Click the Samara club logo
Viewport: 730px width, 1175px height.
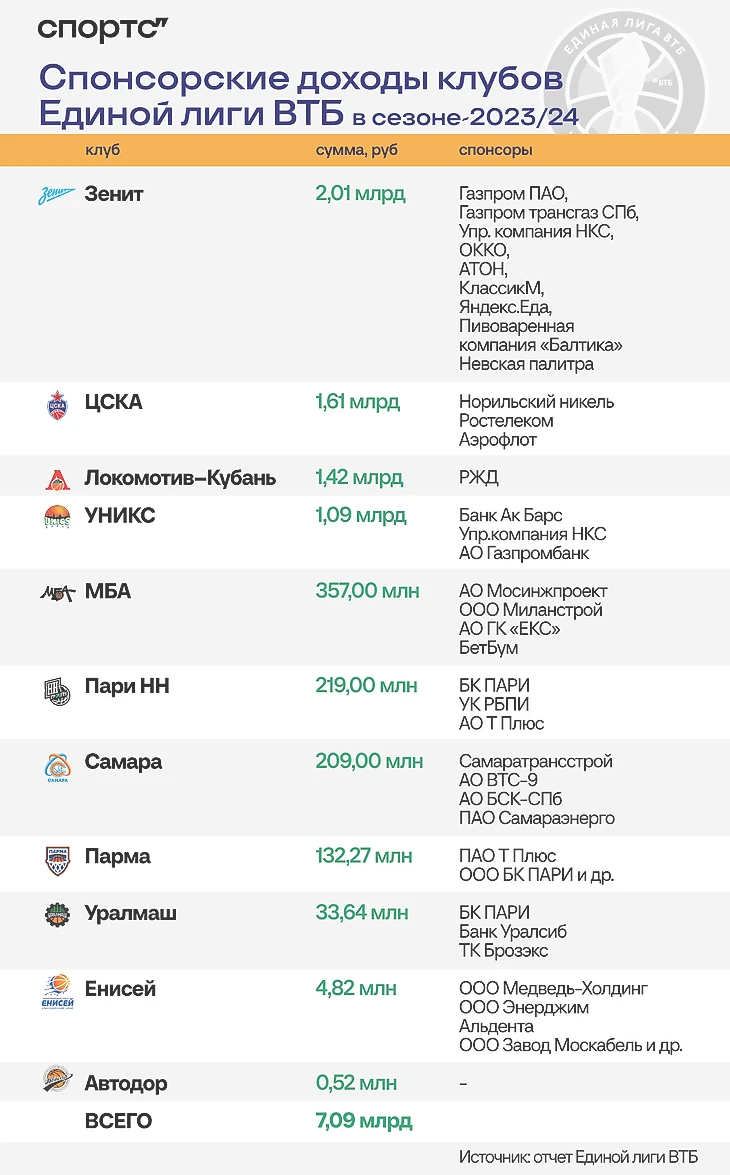(58, 767)
